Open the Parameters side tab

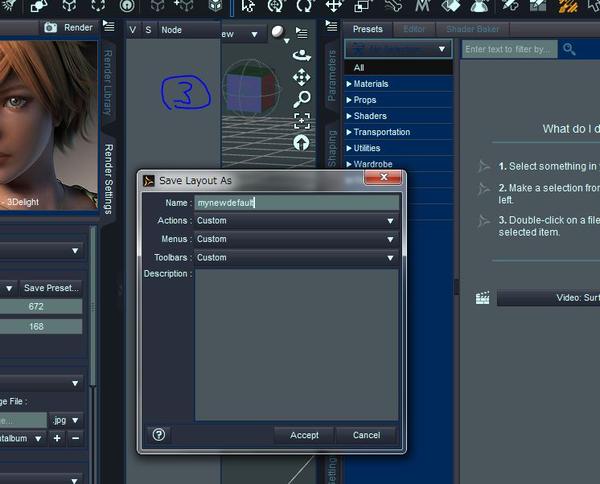(x=331, y=75)
